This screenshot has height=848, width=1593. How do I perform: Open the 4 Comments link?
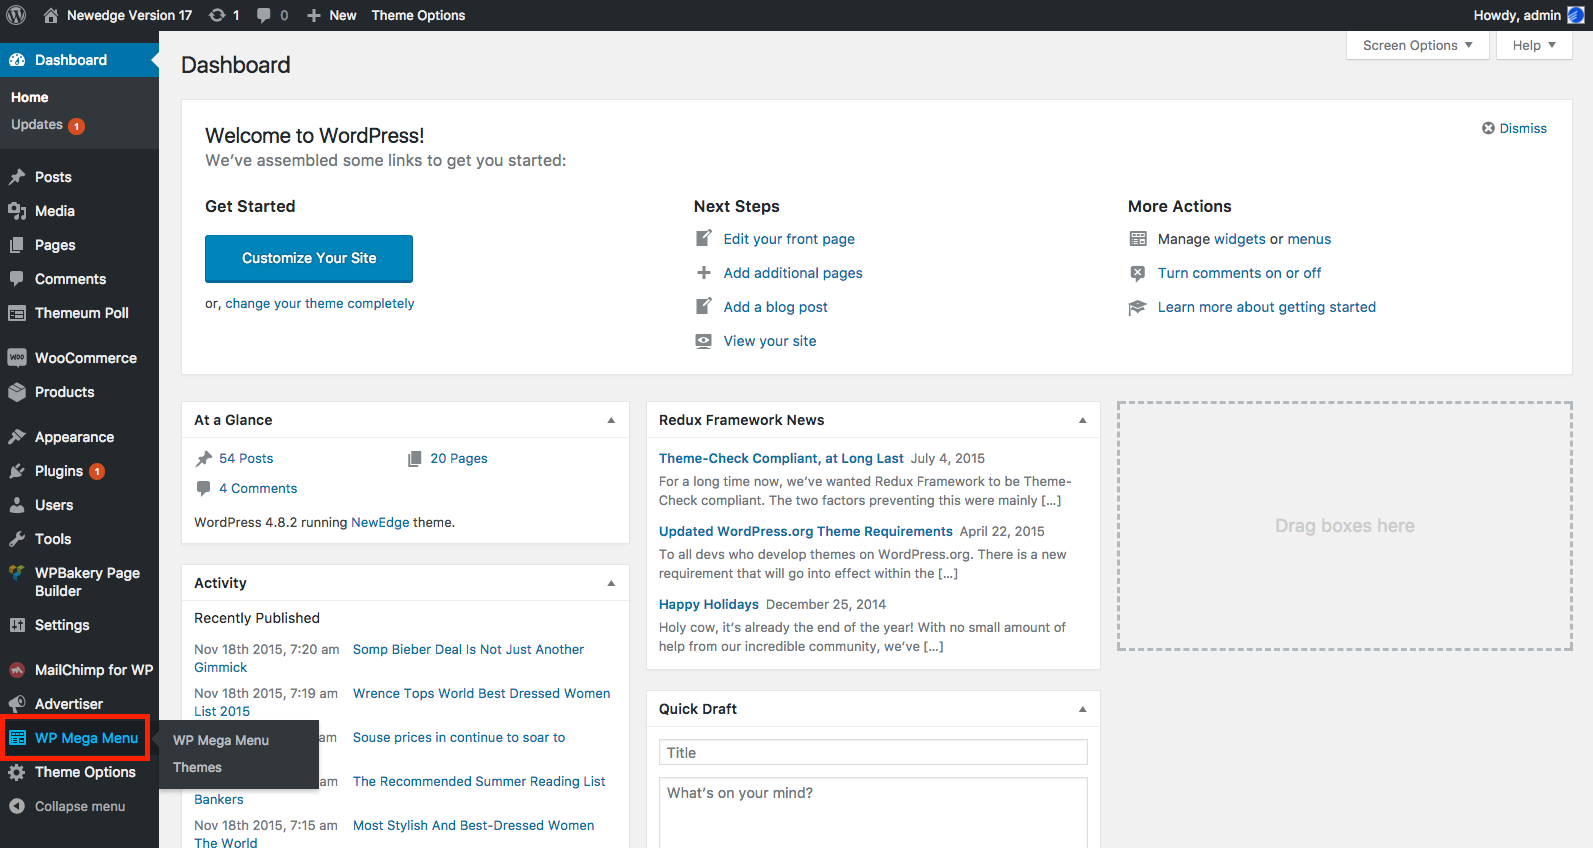[x=258, y=488]
